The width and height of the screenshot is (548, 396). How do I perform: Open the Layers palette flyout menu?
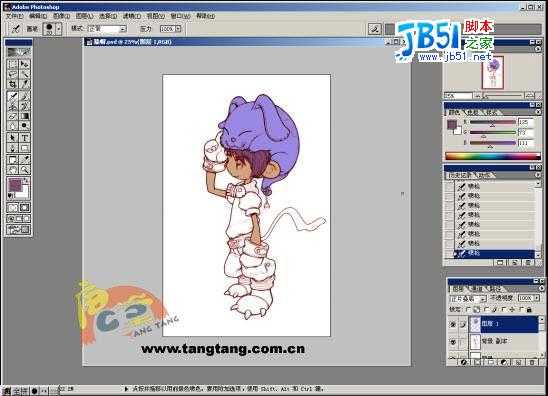pos(541,288)
